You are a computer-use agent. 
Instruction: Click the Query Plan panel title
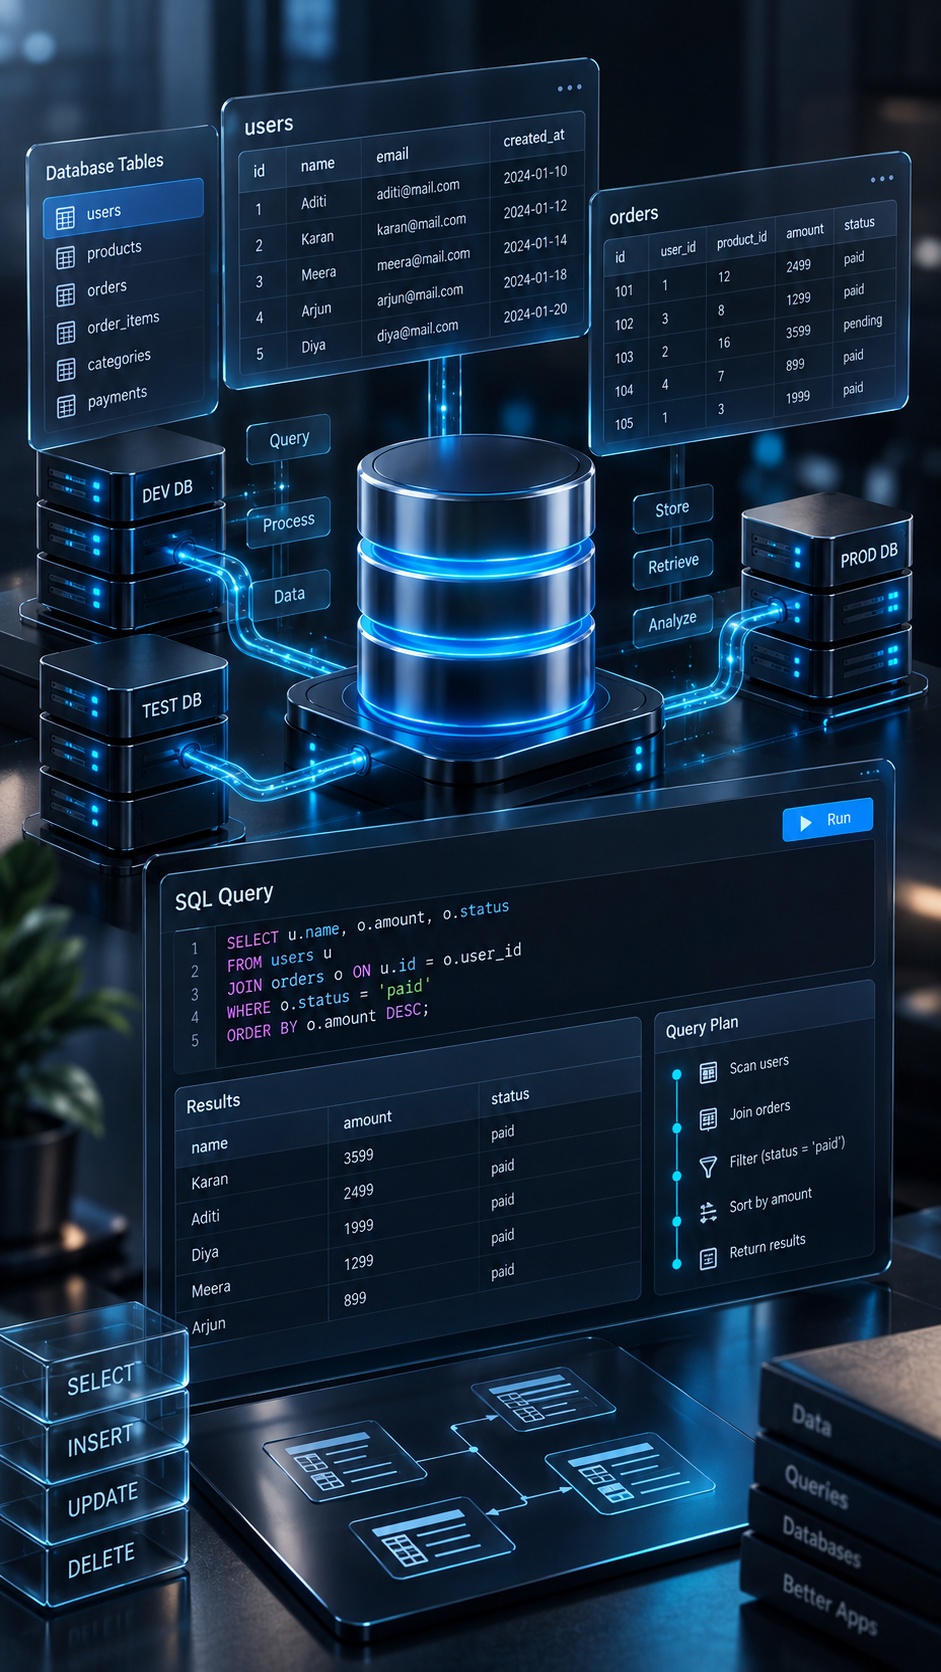pyautogui.click(x=702, y=1025)
